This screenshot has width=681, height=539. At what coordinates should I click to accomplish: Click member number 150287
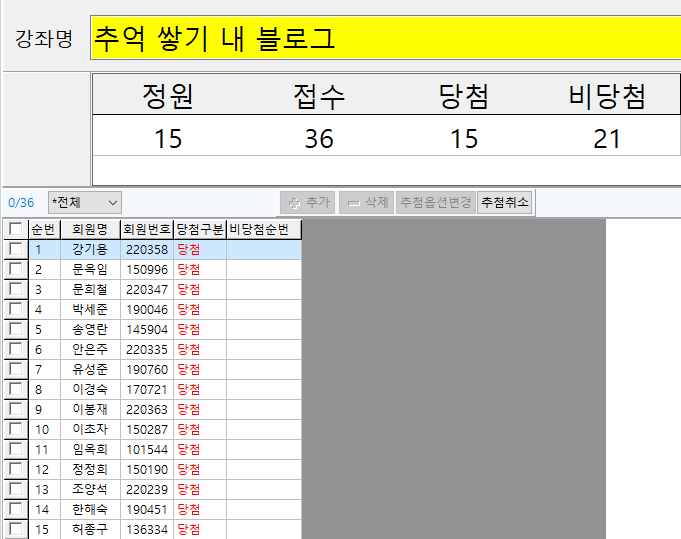click(147, 430)
